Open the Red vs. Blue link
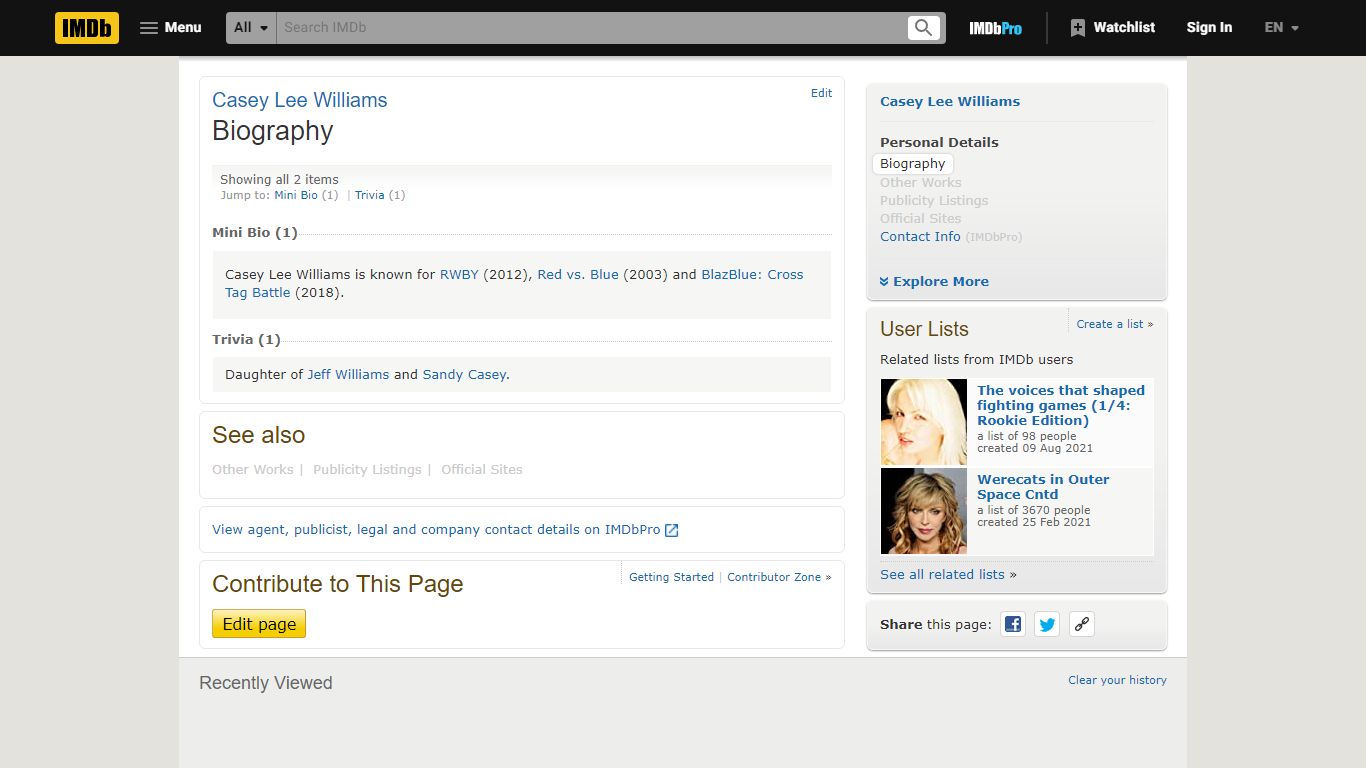1366x768 pixels. point(578,274)
